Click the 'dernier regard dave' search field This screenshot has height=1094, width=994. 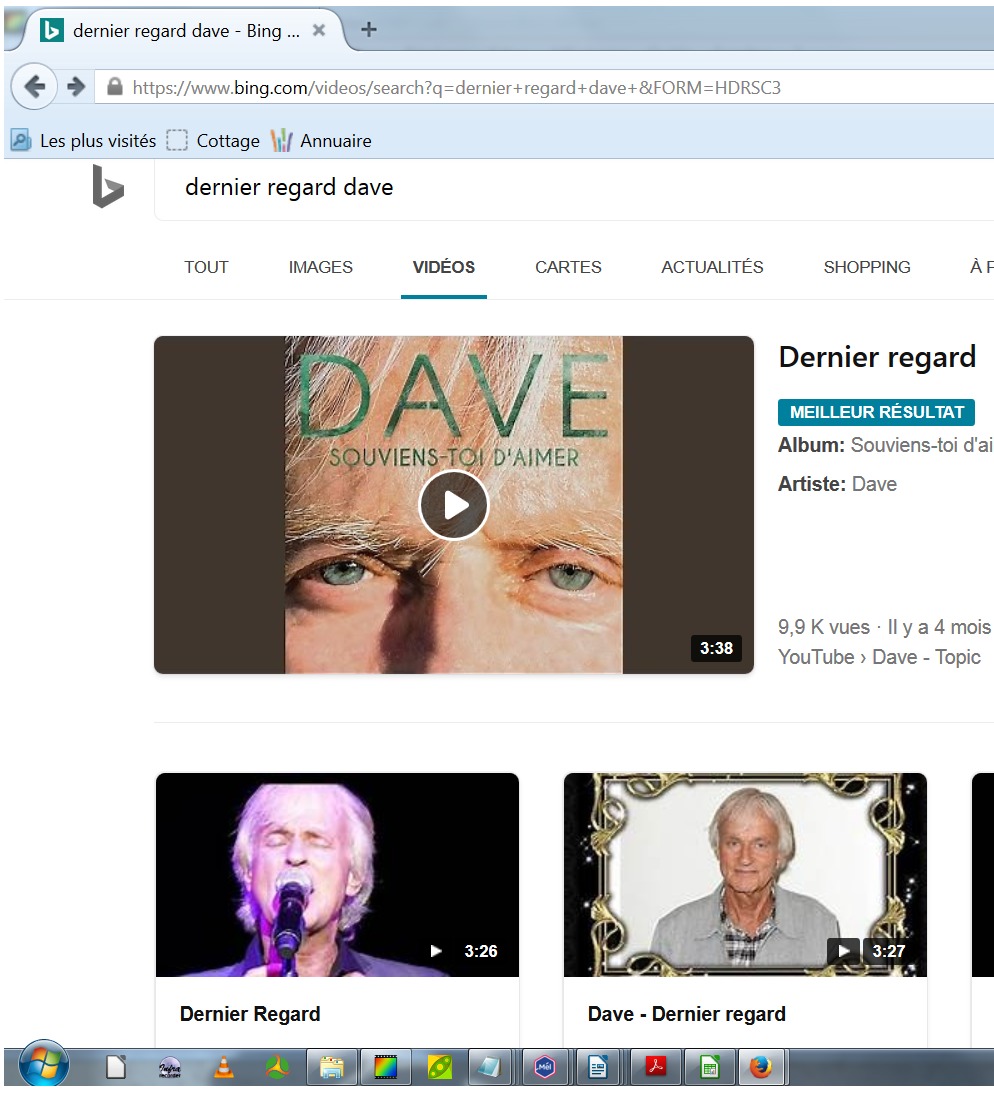(x=573, y=187)
